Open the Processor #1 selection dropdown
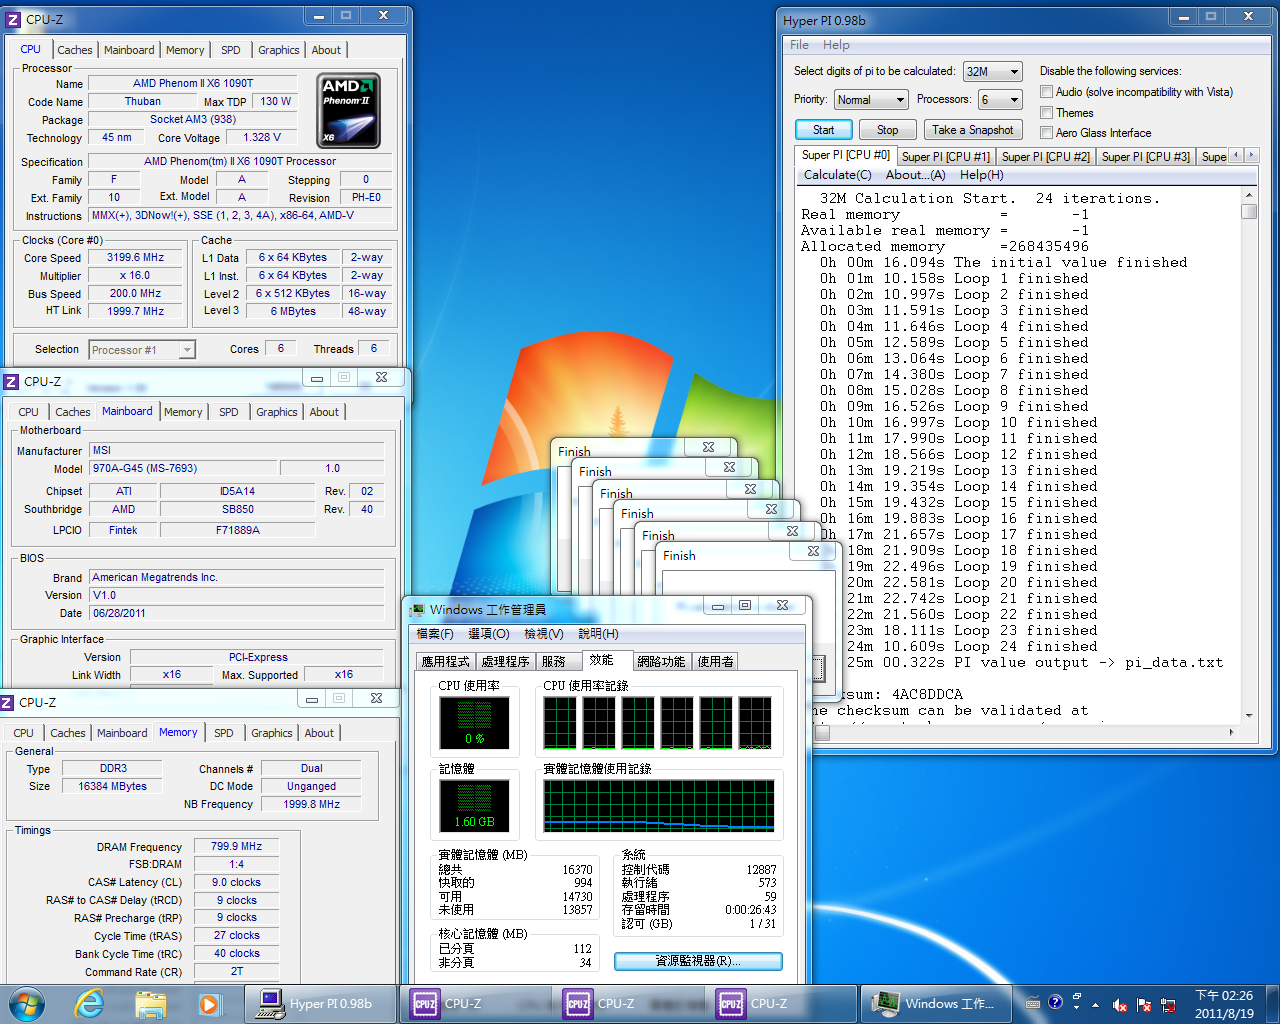Image resolution: width=1280 pixels, height=1024 pixels. [x=142, y=349]
